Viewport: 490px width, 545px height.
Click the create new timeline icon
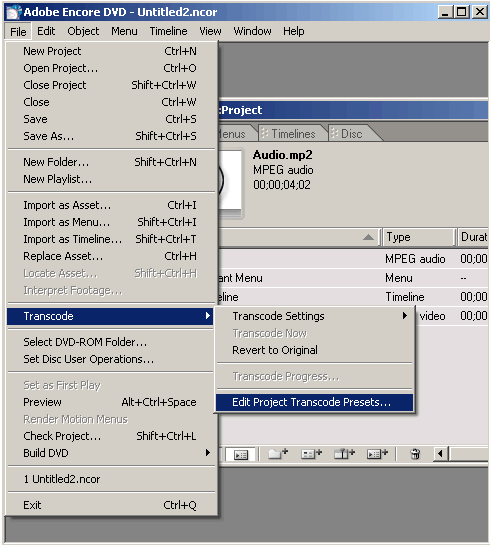click(x=344, y=454)
